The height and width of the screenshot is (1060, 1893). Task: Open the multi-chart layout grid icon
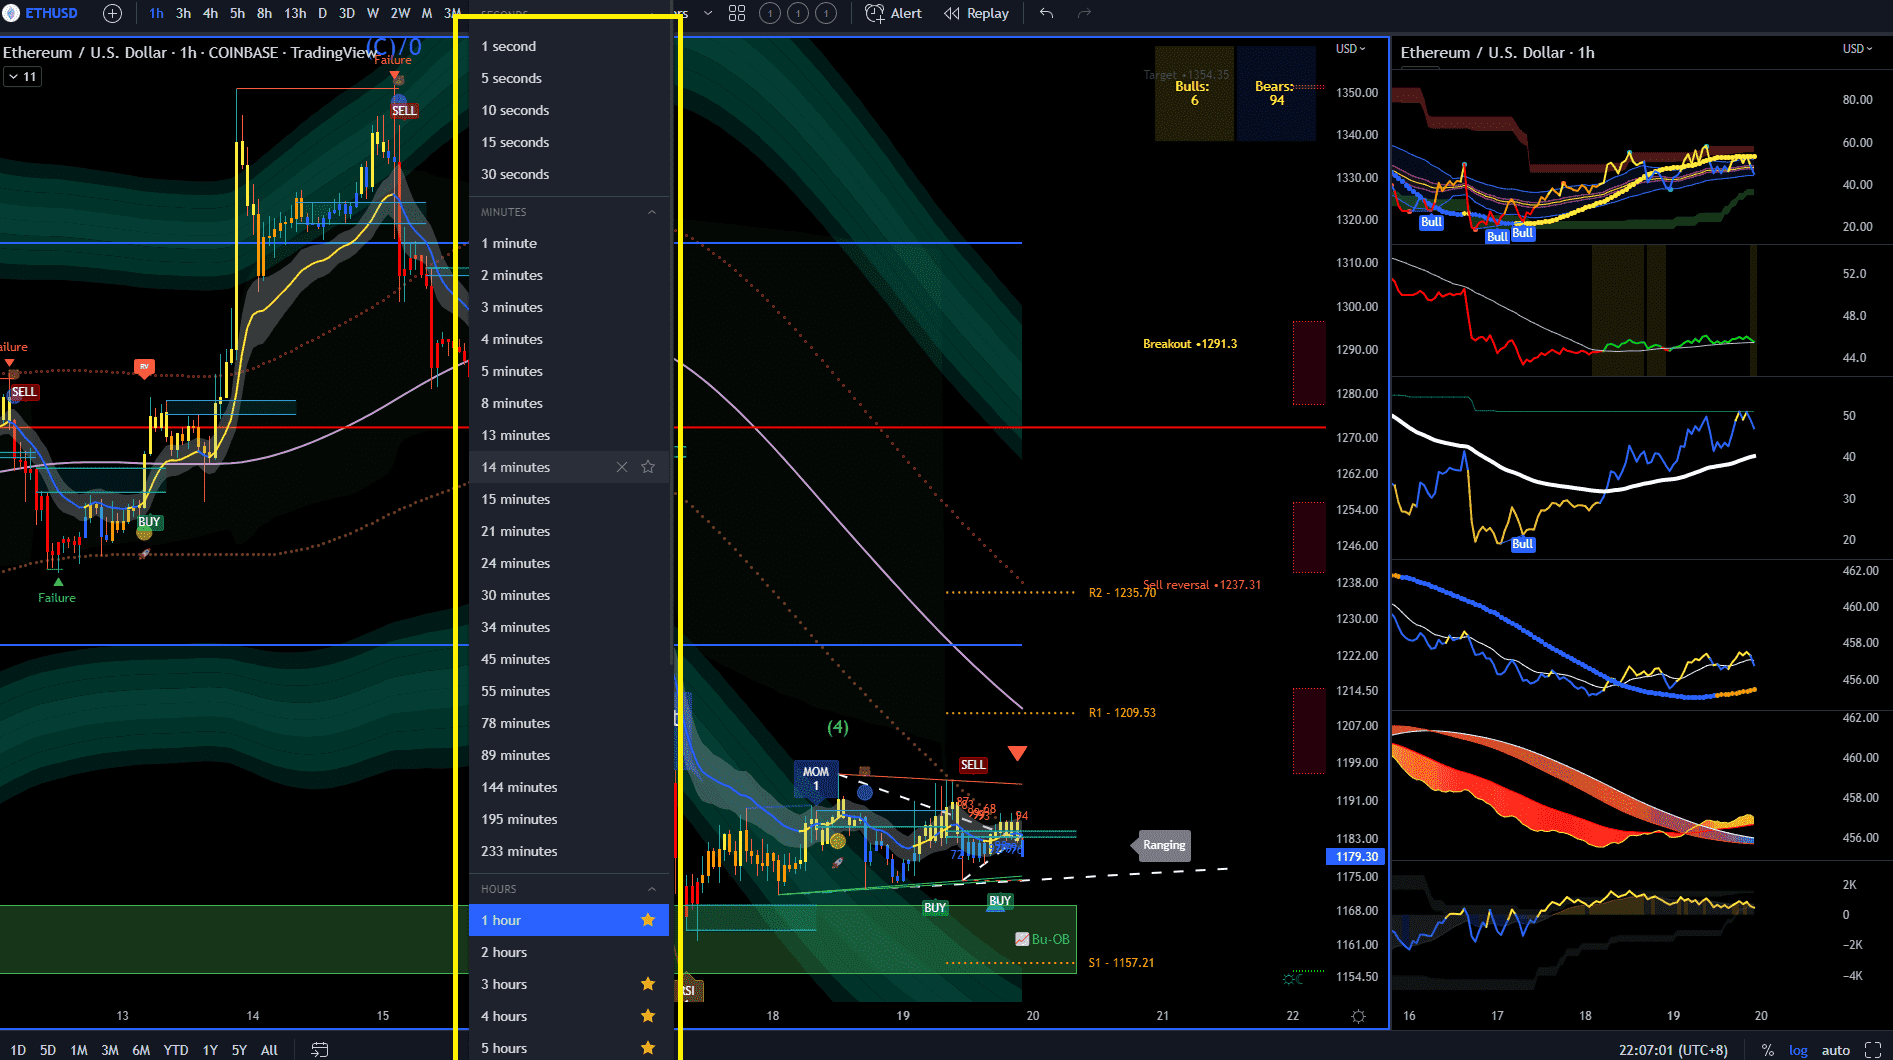pos(737,13)
